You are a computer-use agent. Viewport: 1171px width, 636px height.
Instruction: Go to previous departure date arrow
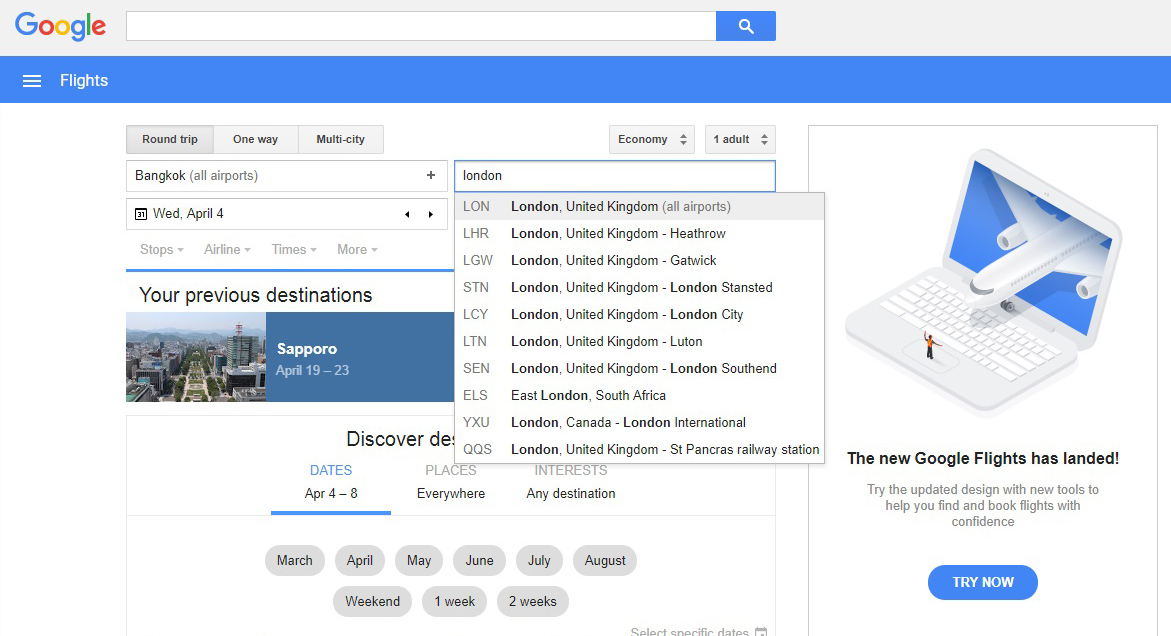pos(407,214)
